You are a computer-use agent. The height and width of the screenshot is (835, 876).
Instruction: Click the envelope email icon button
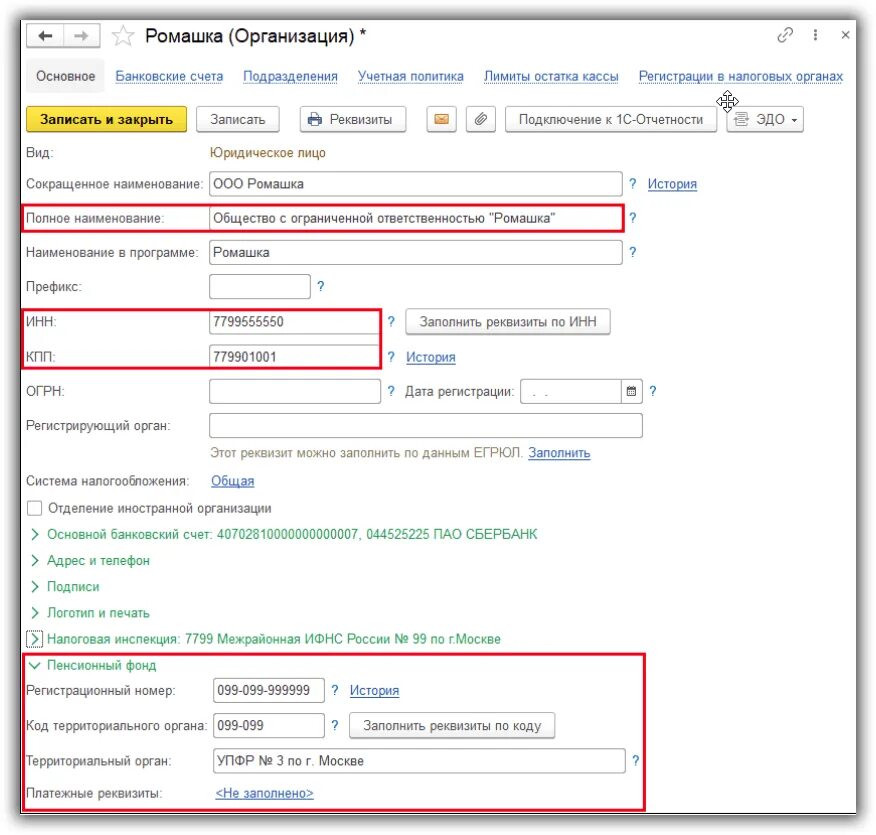pos(441,119)
